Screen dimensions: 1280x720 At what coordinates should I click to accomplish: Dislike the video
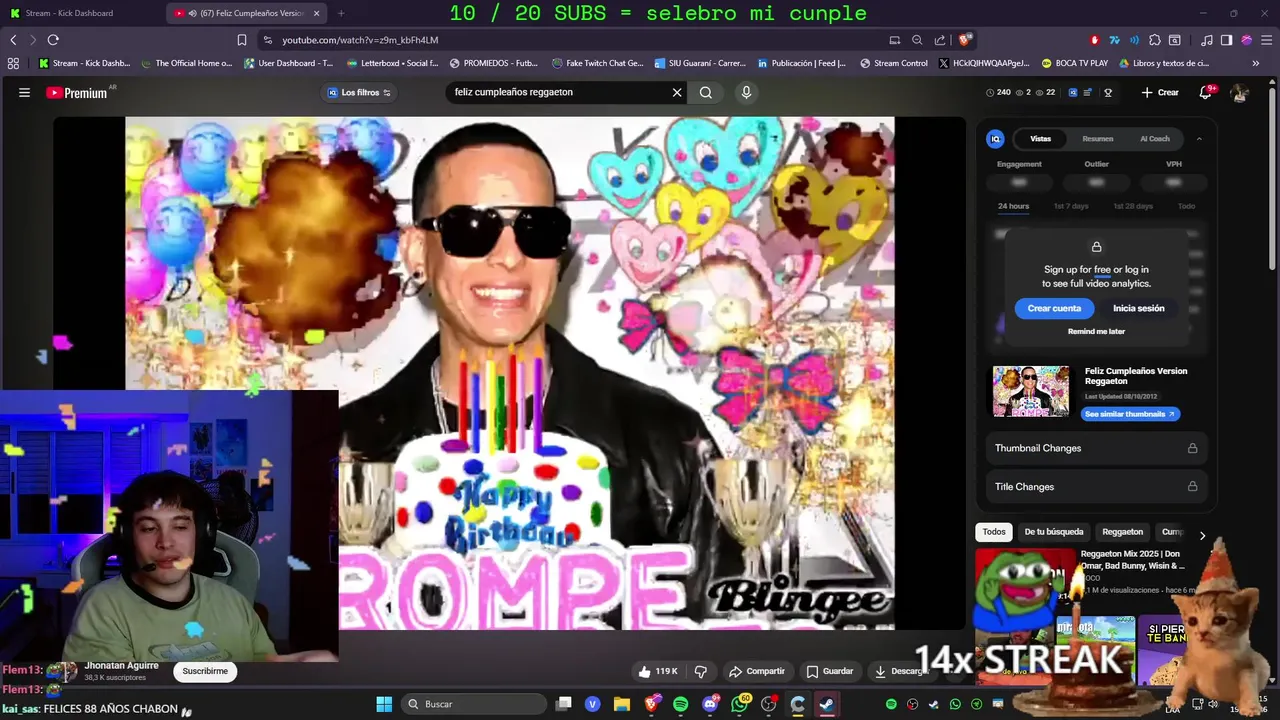point(701,671)
